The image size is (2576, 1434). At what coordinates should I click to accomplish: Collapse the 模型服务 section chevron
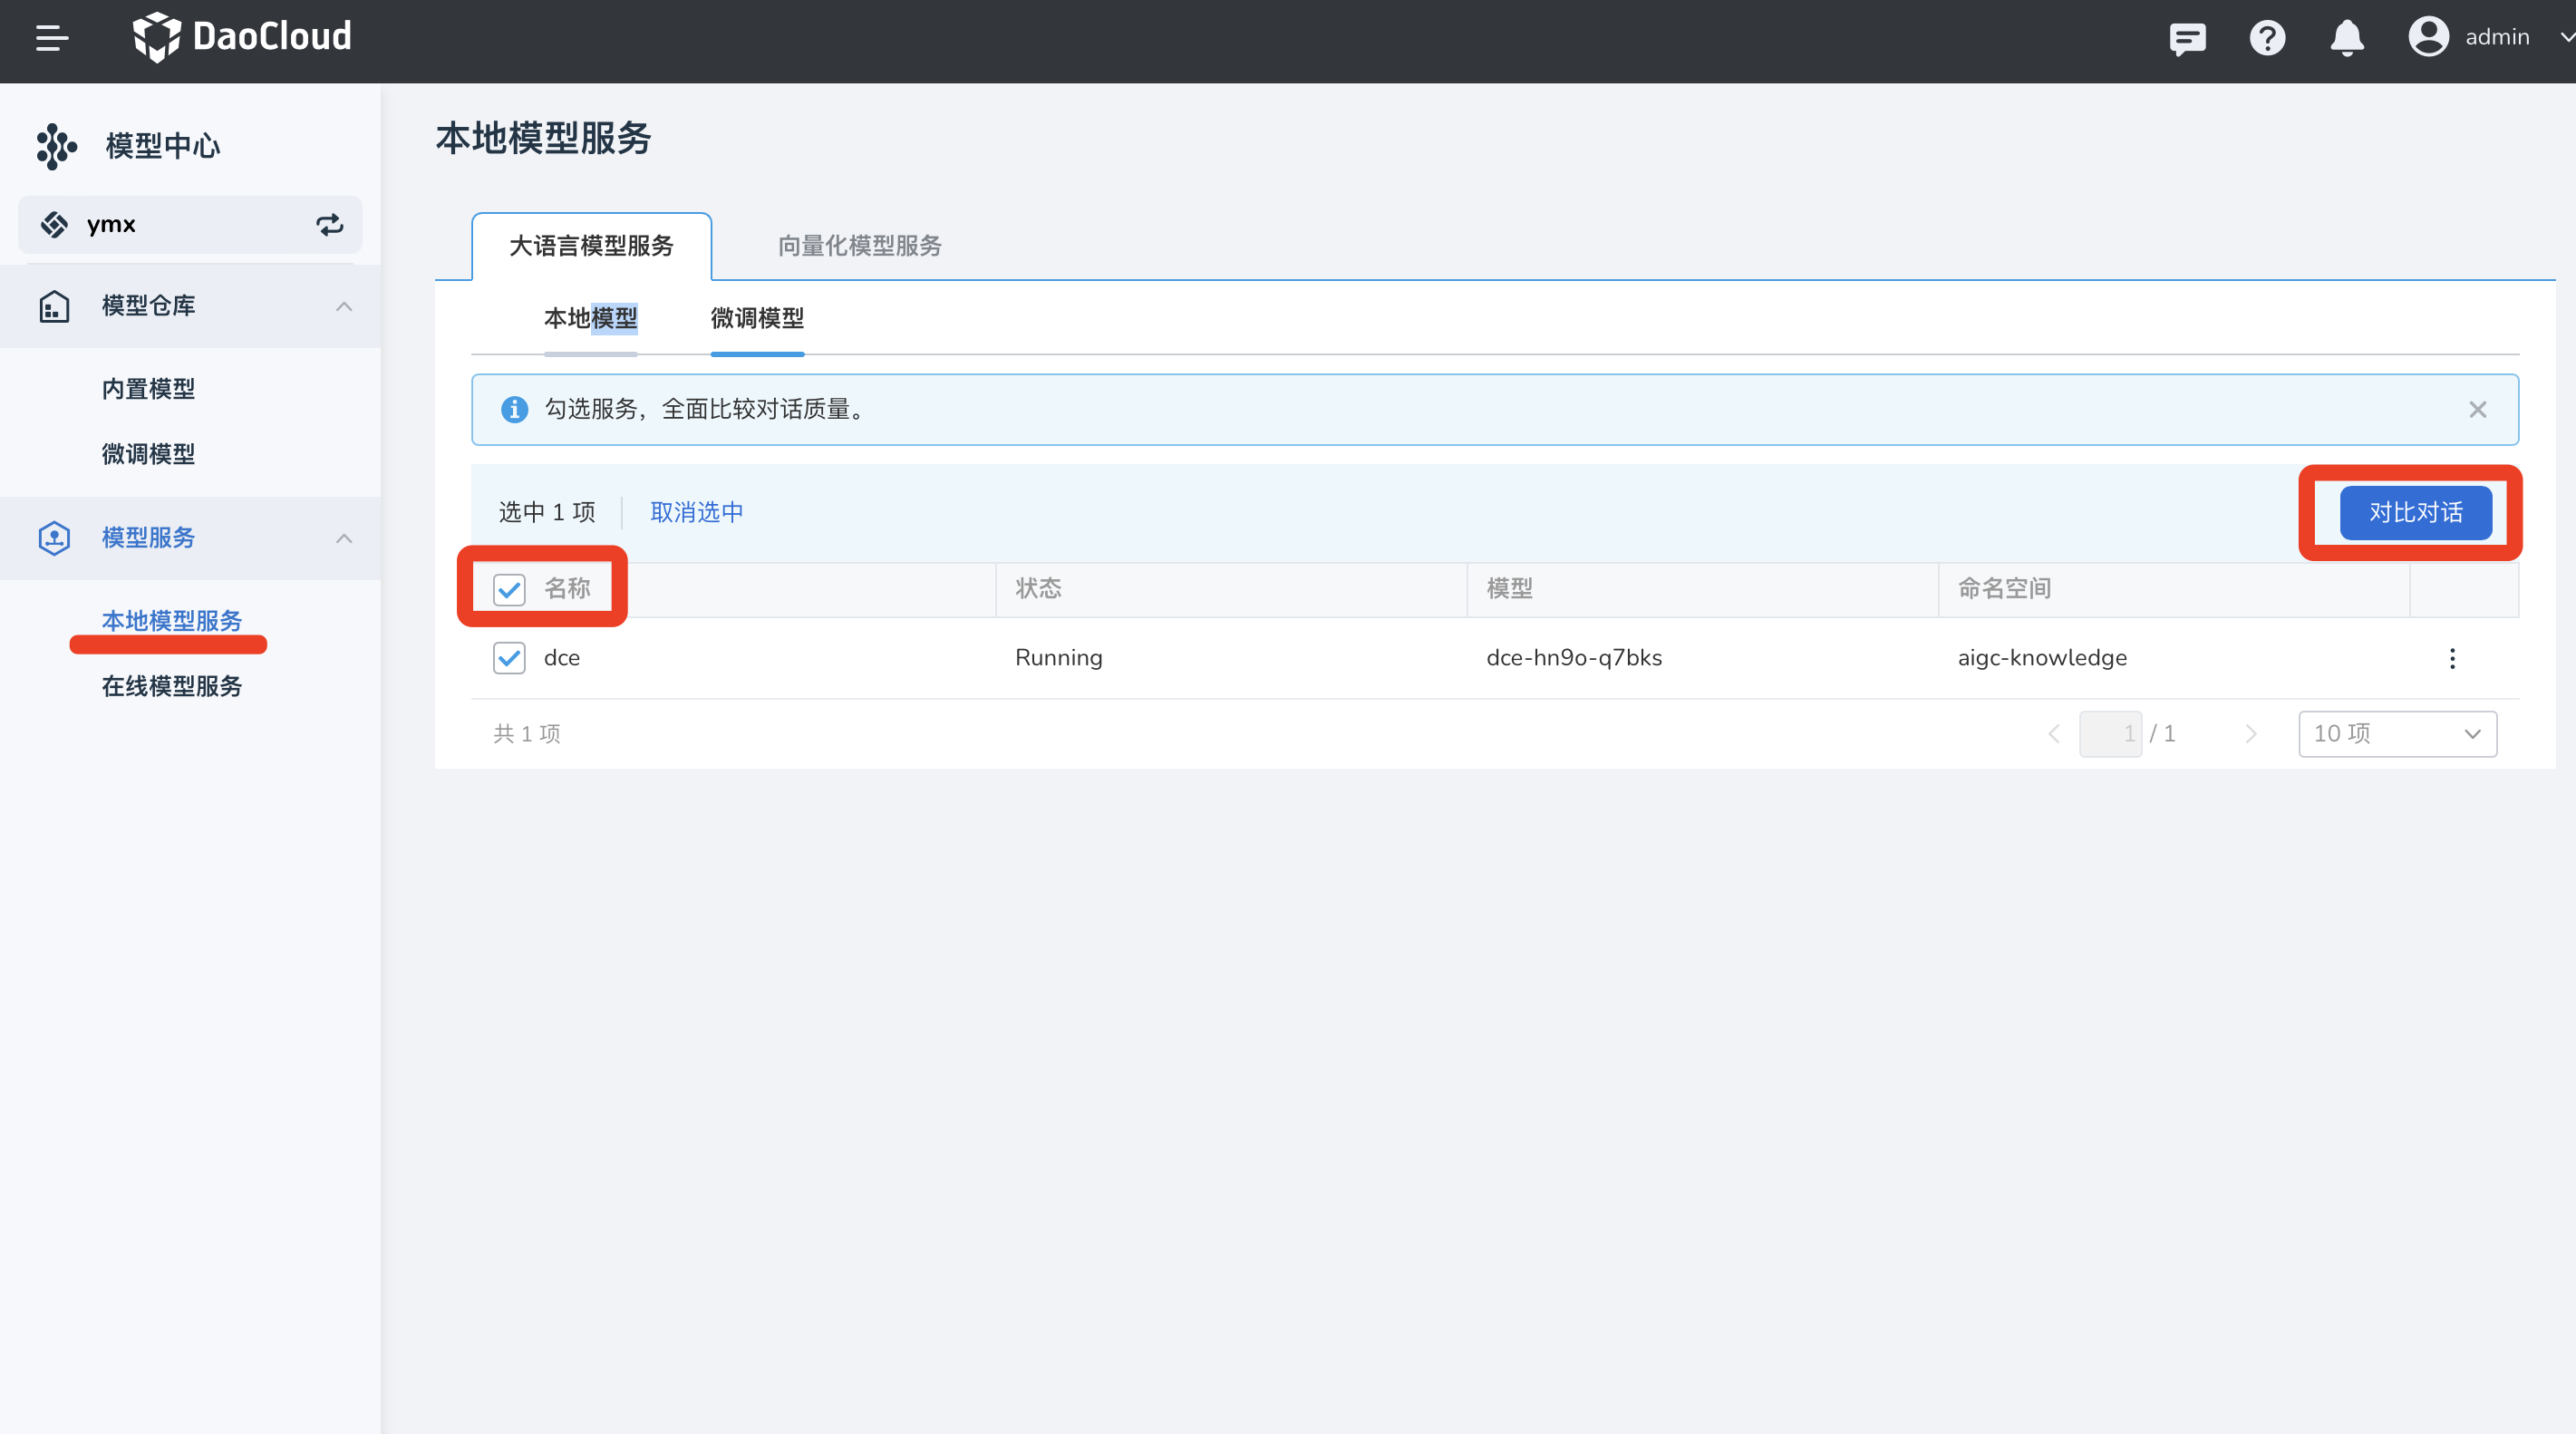[x=344, y=538]
